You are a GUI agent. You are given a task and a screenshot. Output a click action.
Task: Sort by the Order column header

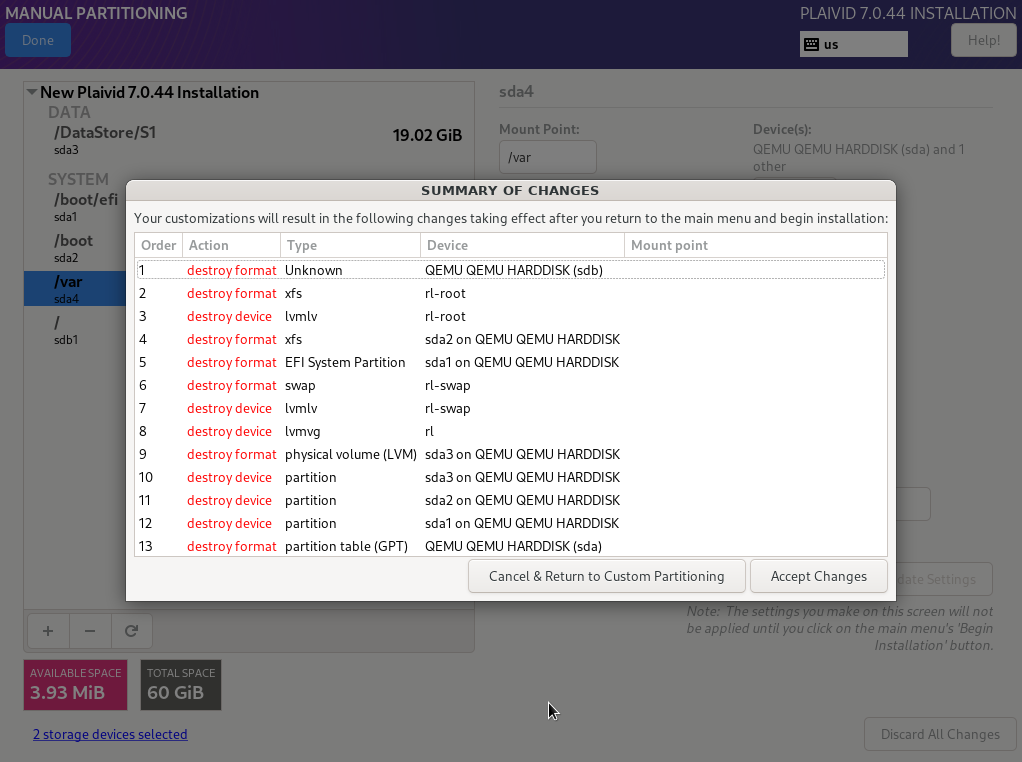(x=159, y=245)
